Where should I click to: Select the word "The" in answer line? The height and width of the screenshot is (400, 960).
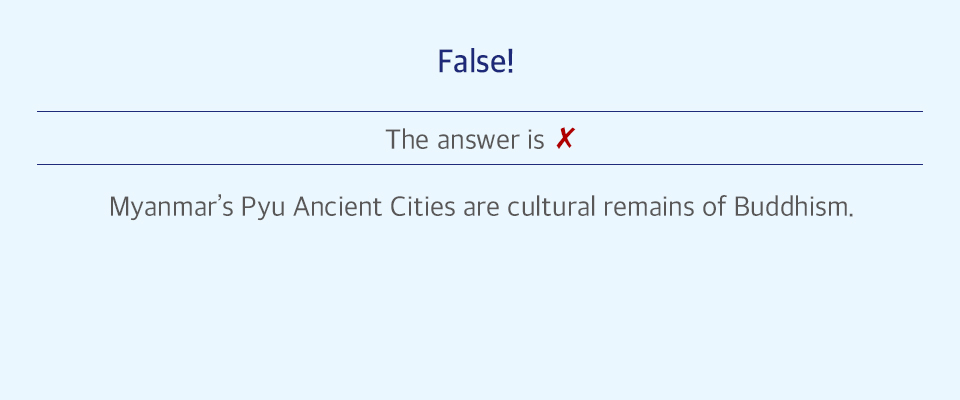pos(407,140)
